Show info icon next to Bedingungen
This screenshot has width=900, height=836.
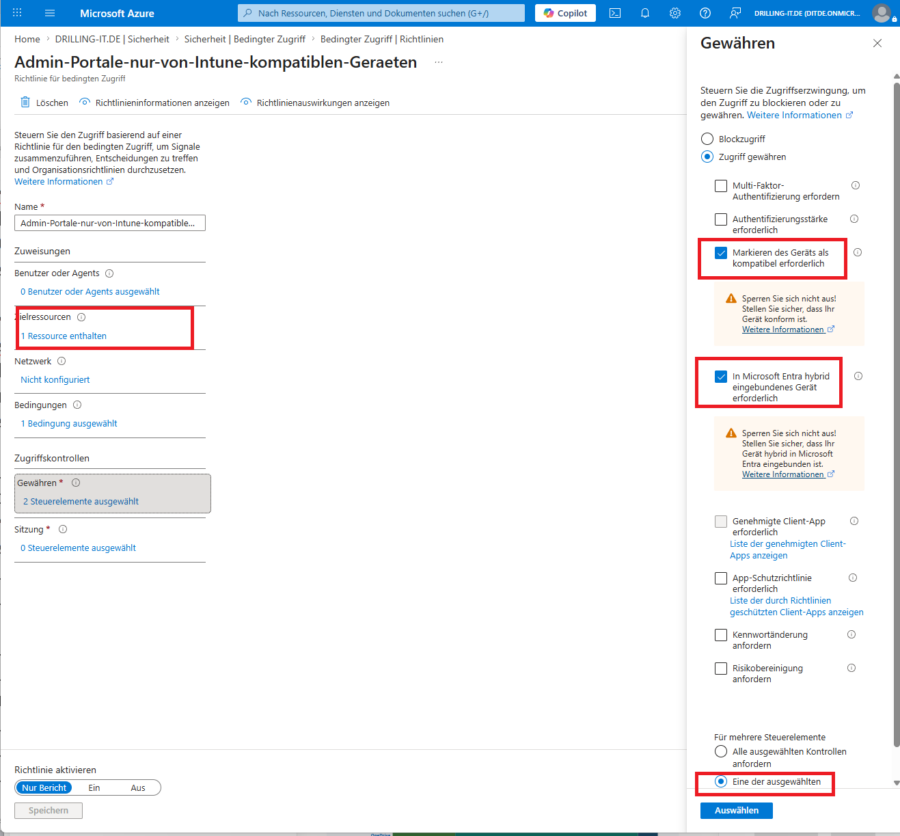[77, 405]
